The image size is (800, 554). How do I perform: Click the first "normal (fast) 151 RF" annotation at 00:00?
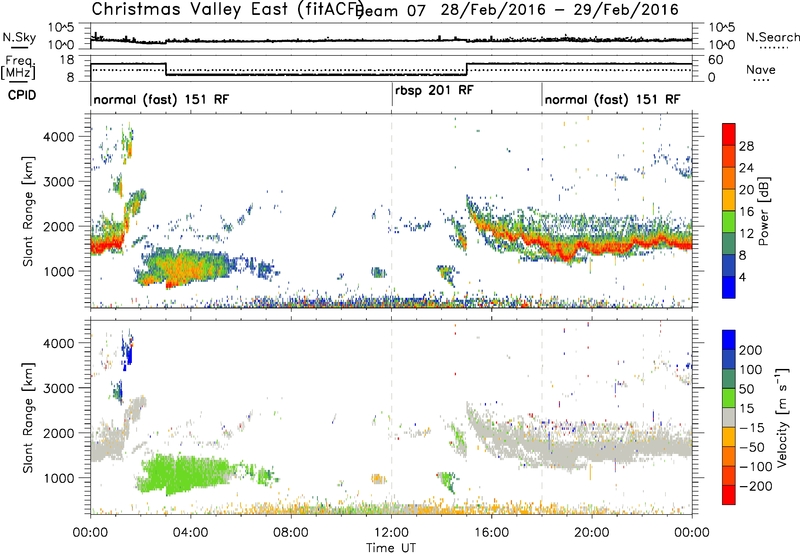tap(161, 99)
